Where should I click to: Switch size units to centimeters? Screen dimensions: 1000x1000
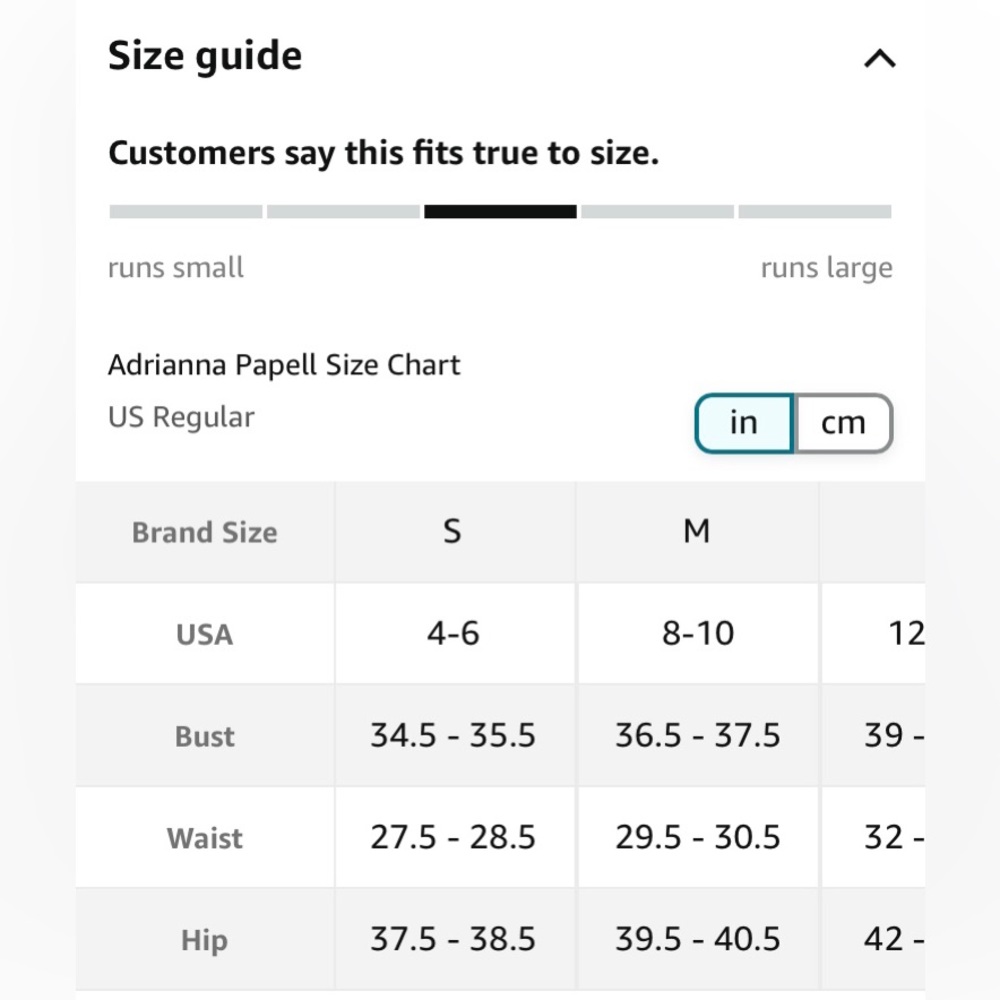[x=842, y=423]
